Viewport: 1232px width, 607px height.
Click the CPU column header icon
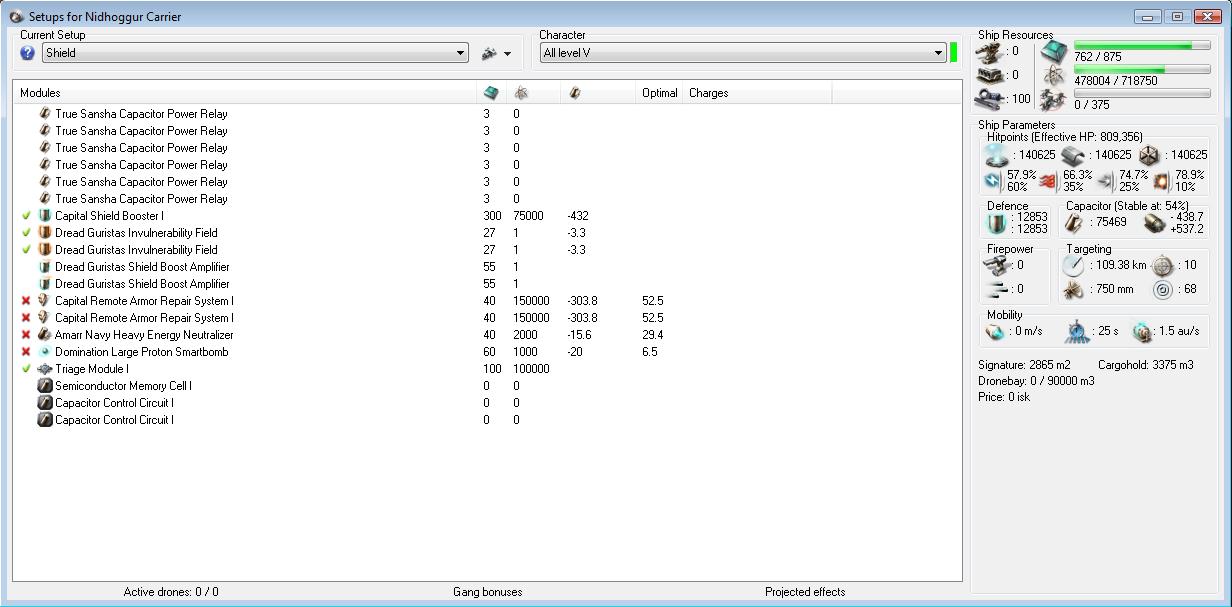pos(490,93)
